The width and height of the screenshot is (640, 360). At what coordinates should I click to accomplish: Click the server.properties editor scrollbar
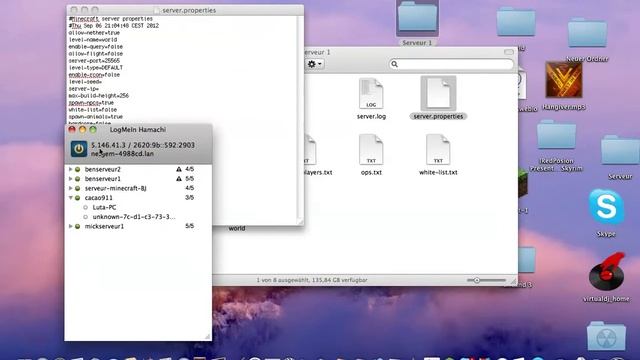click(x=300, y=118)
